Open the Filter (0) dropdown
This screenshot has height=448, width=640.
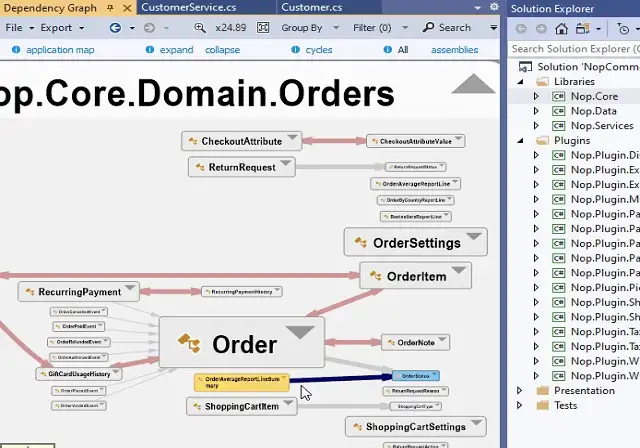point(377,28)
